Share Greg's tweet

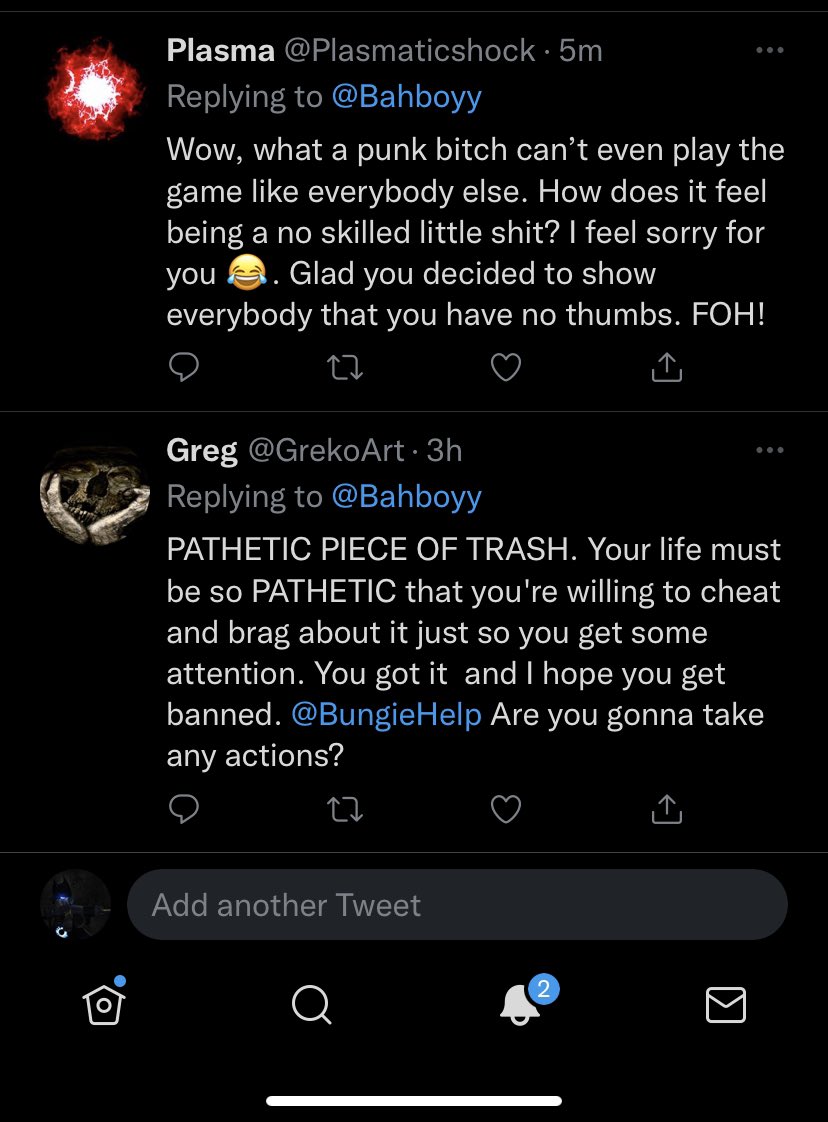pyautogui.click(x=666, y=809)
